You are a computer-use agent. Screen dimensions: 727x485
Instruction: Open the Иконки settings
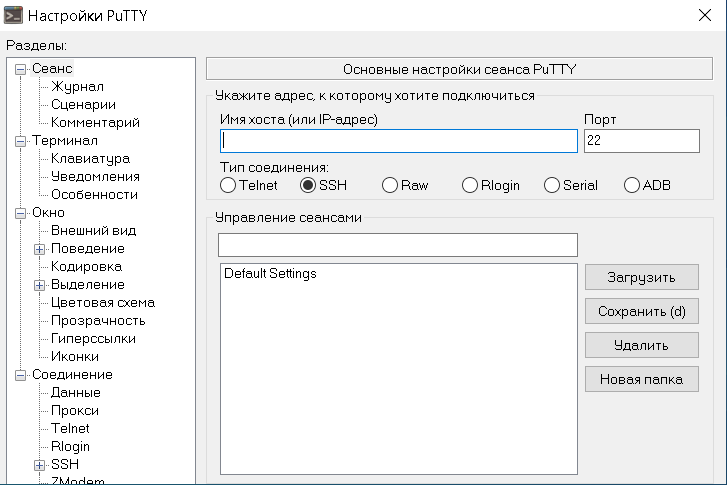[75, 357]
